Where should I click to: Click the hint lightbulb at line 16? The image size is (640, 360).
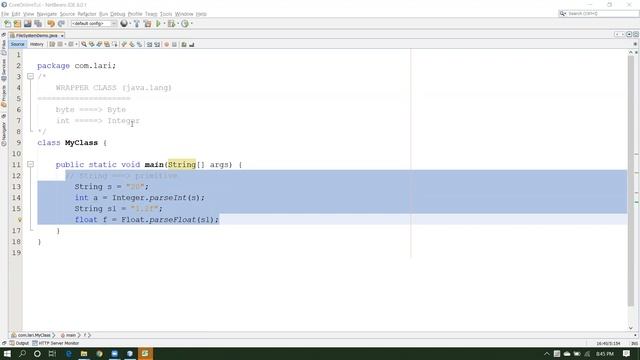[x=19, y=220]
